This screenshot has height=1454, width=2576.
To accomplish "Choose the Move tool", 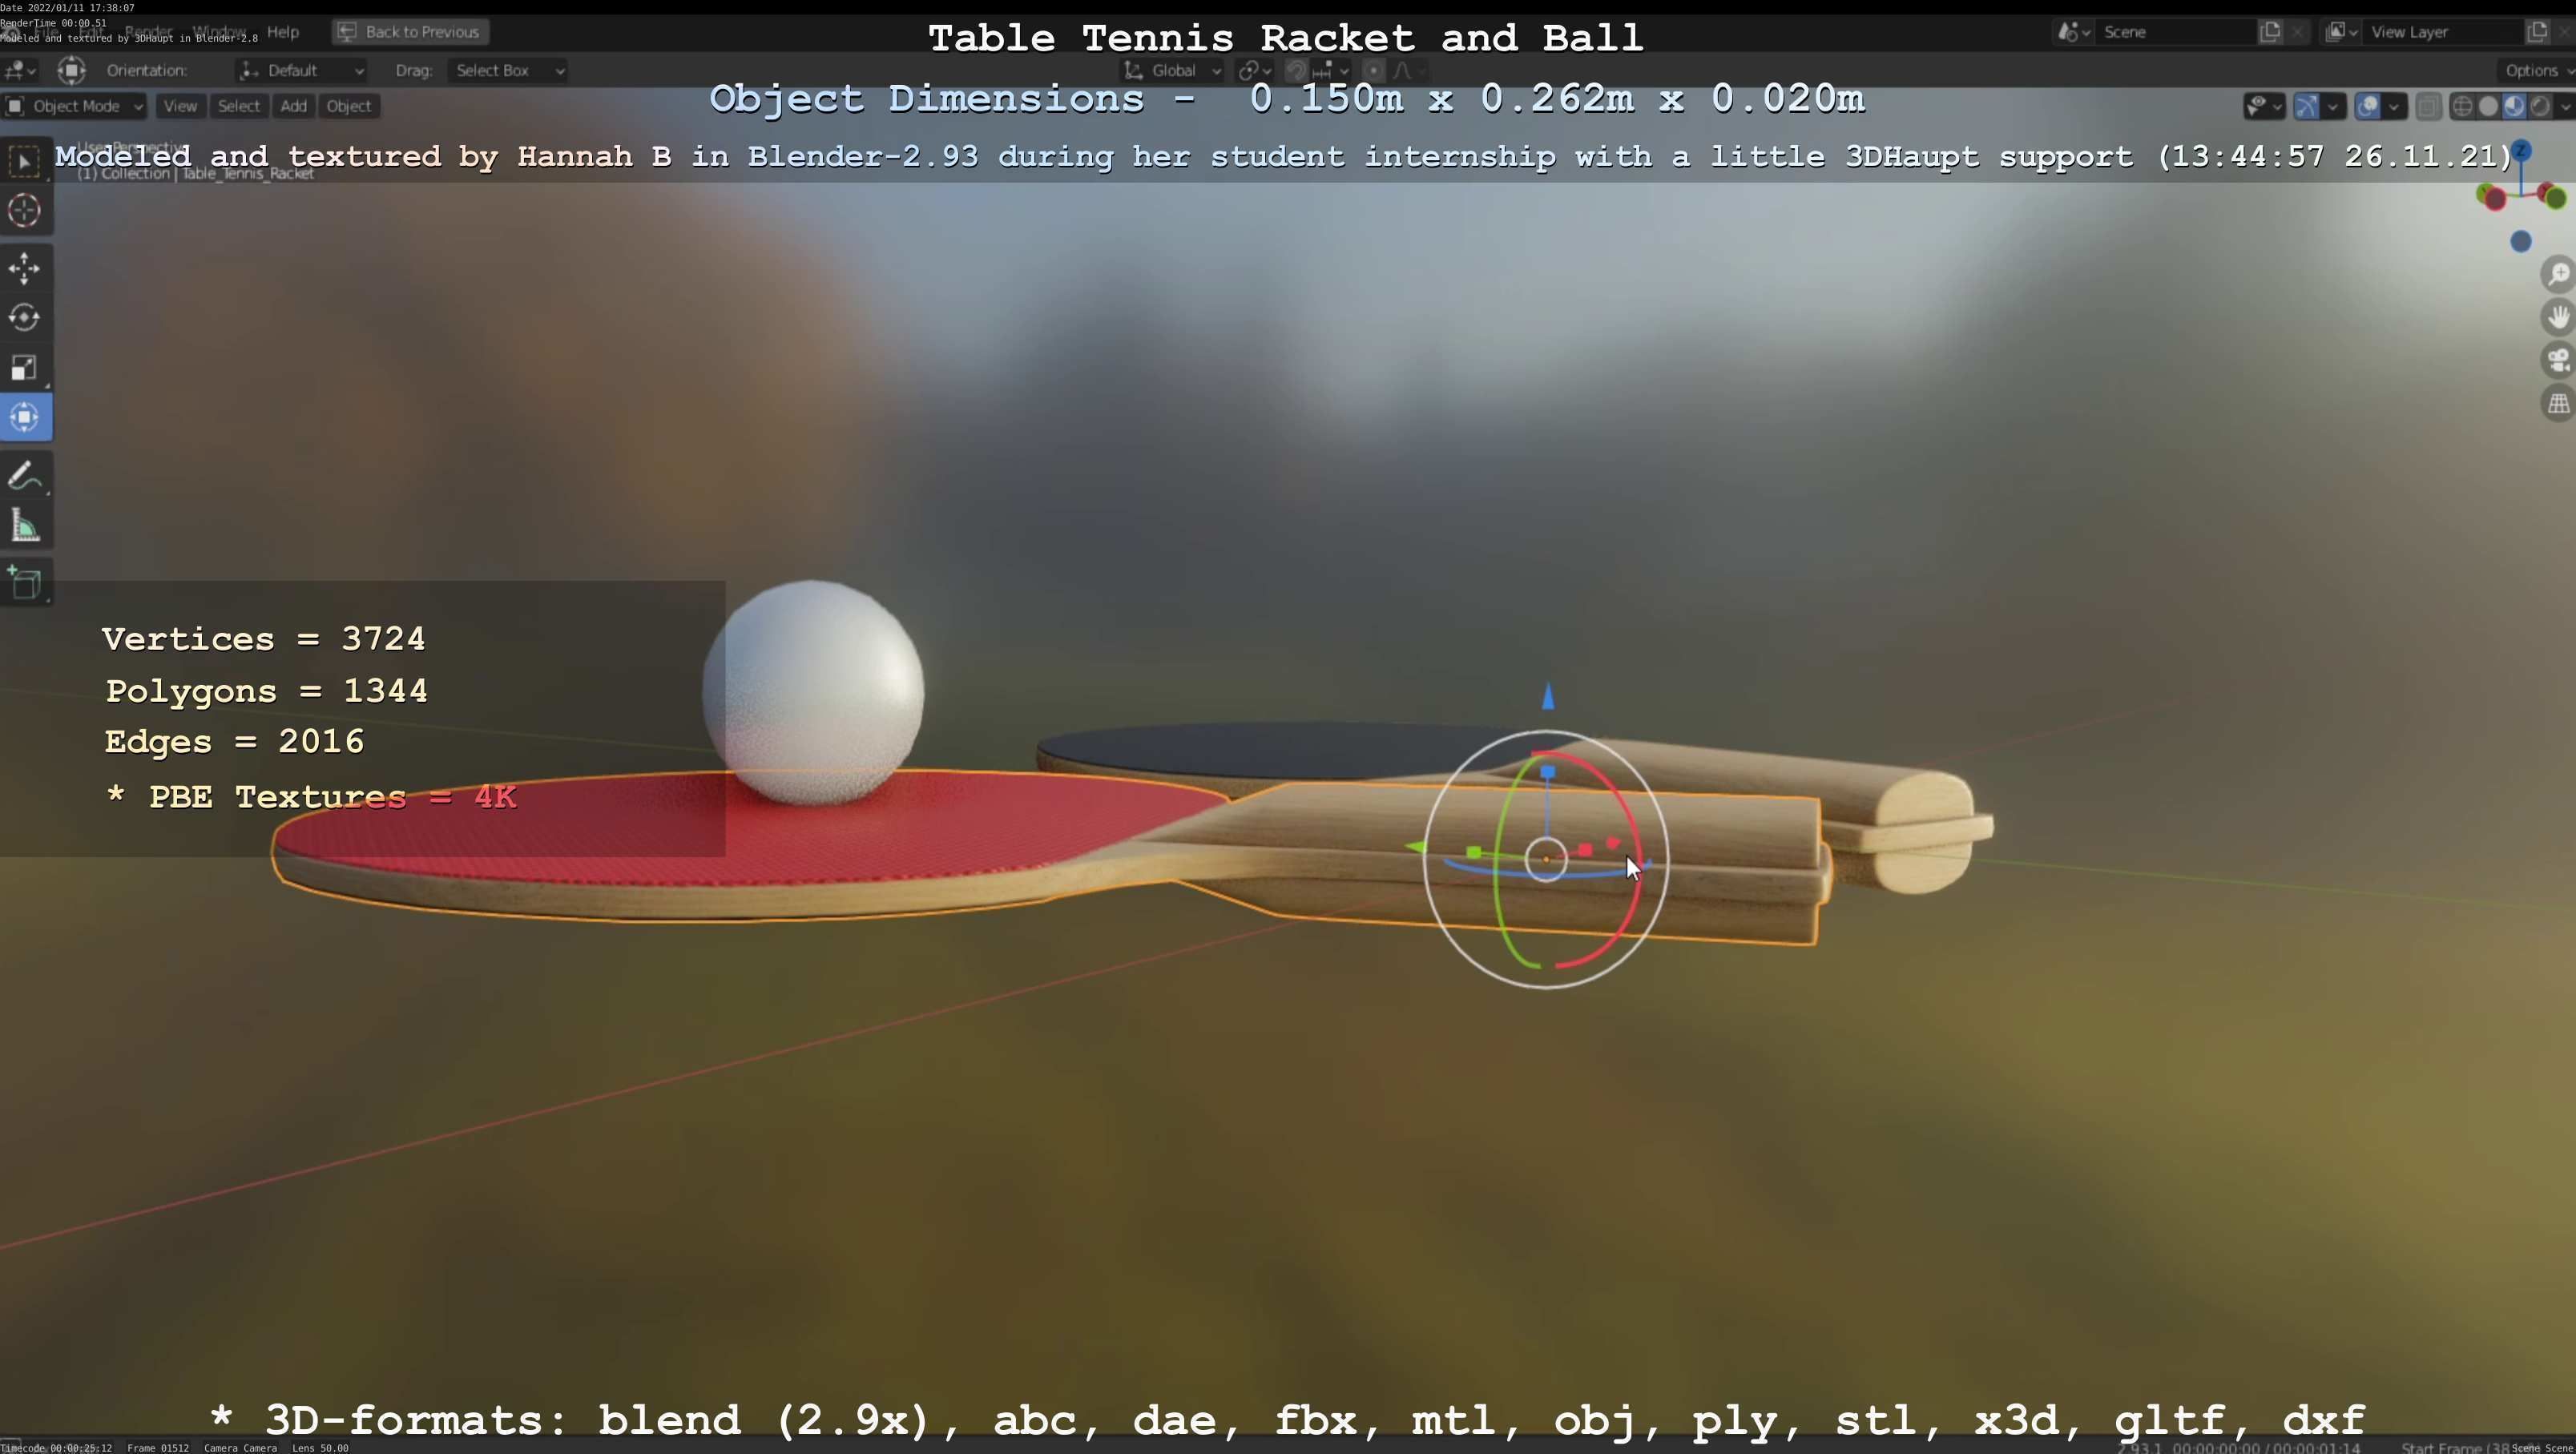I will tap(24, 268).
